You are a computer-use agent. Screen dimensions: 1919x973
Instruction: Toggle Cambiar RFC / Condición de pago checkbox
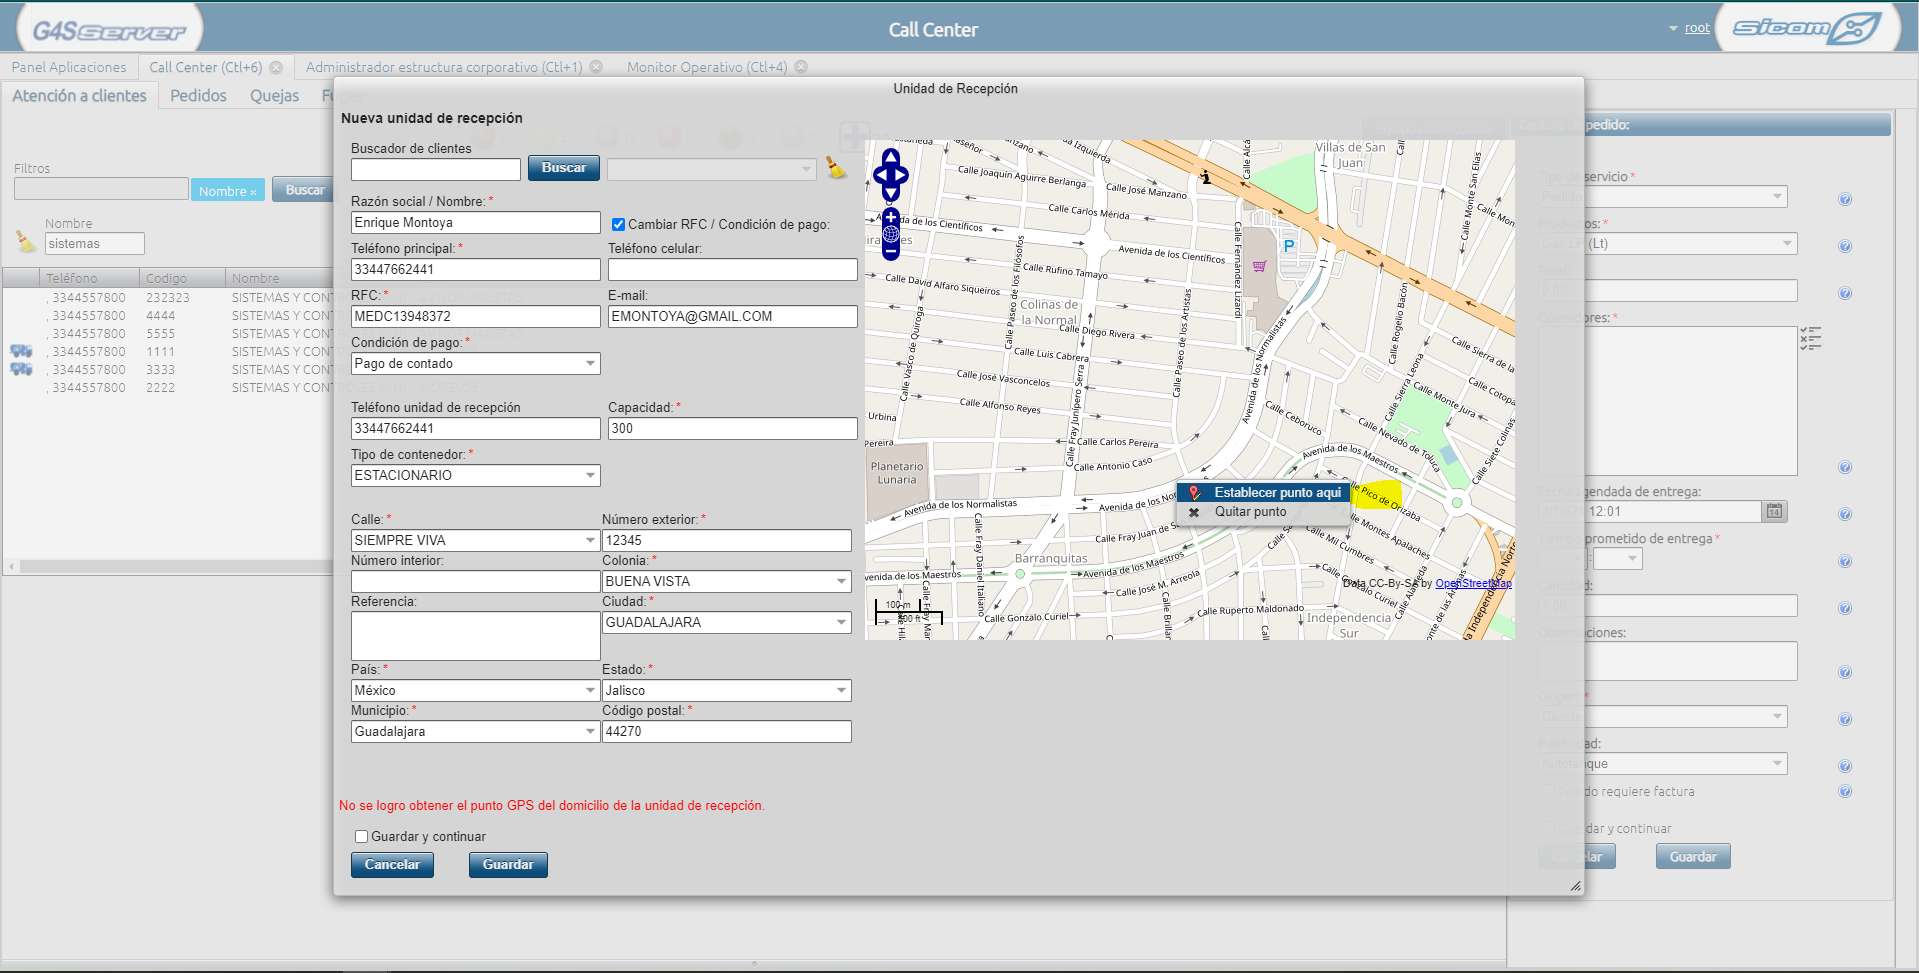pyautogui.click(x=618, y=225)
